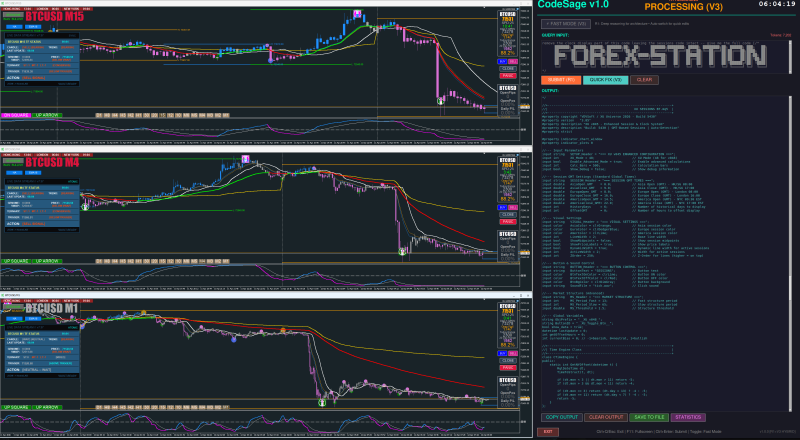Click the output code area scrollbar
Screen dimensions: 800x440
pyautogui.click(x=790, y=253)
